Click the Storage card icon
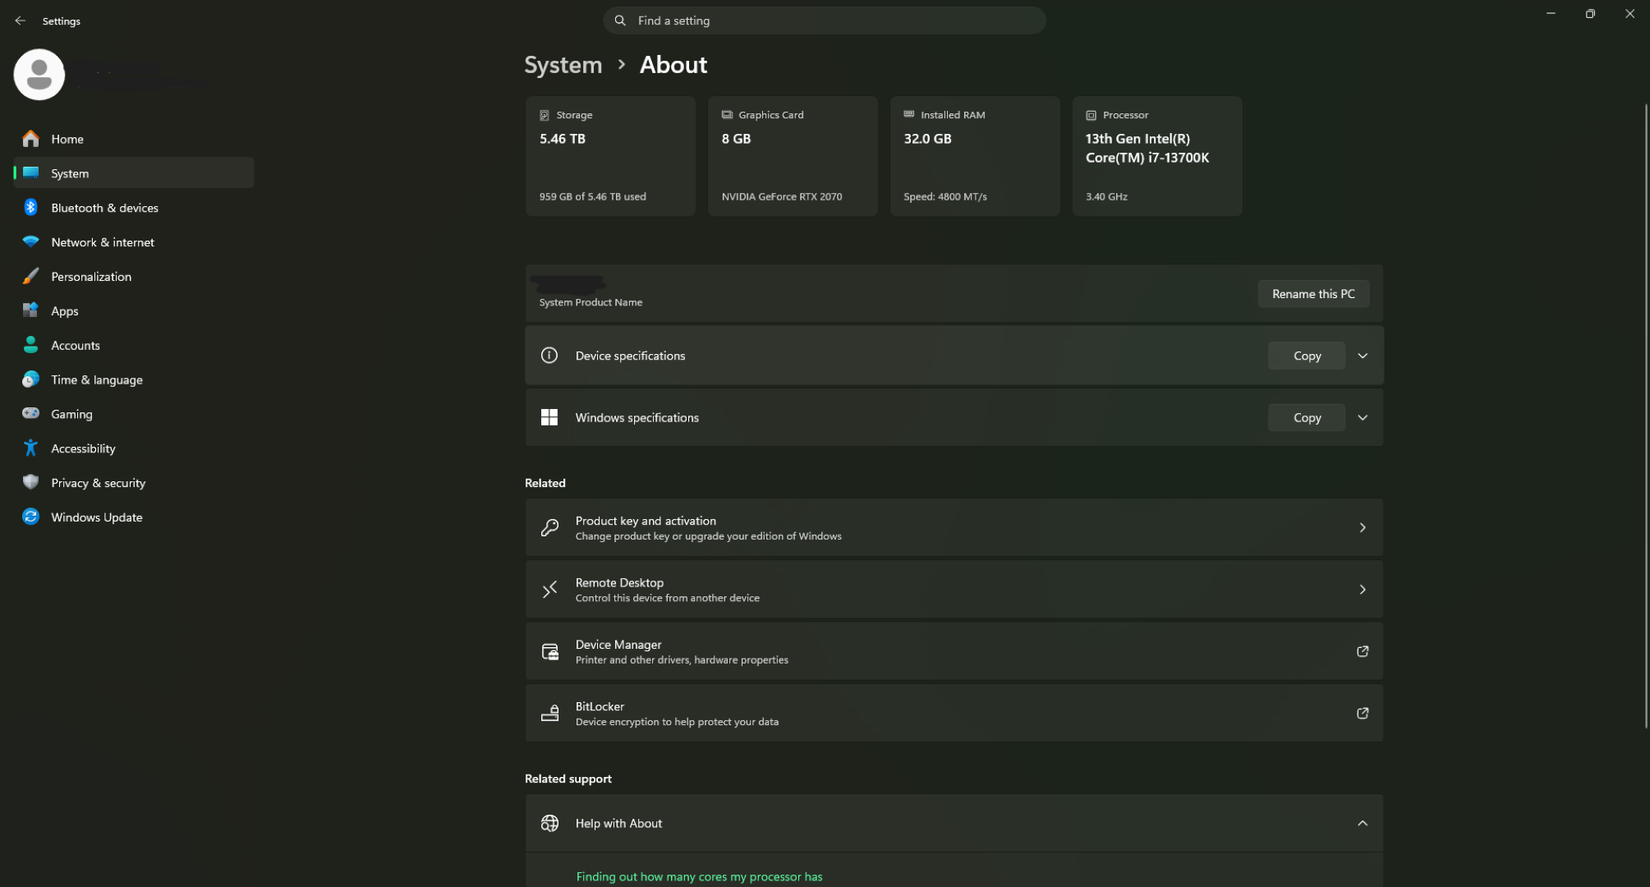 [x=545, y=115]
